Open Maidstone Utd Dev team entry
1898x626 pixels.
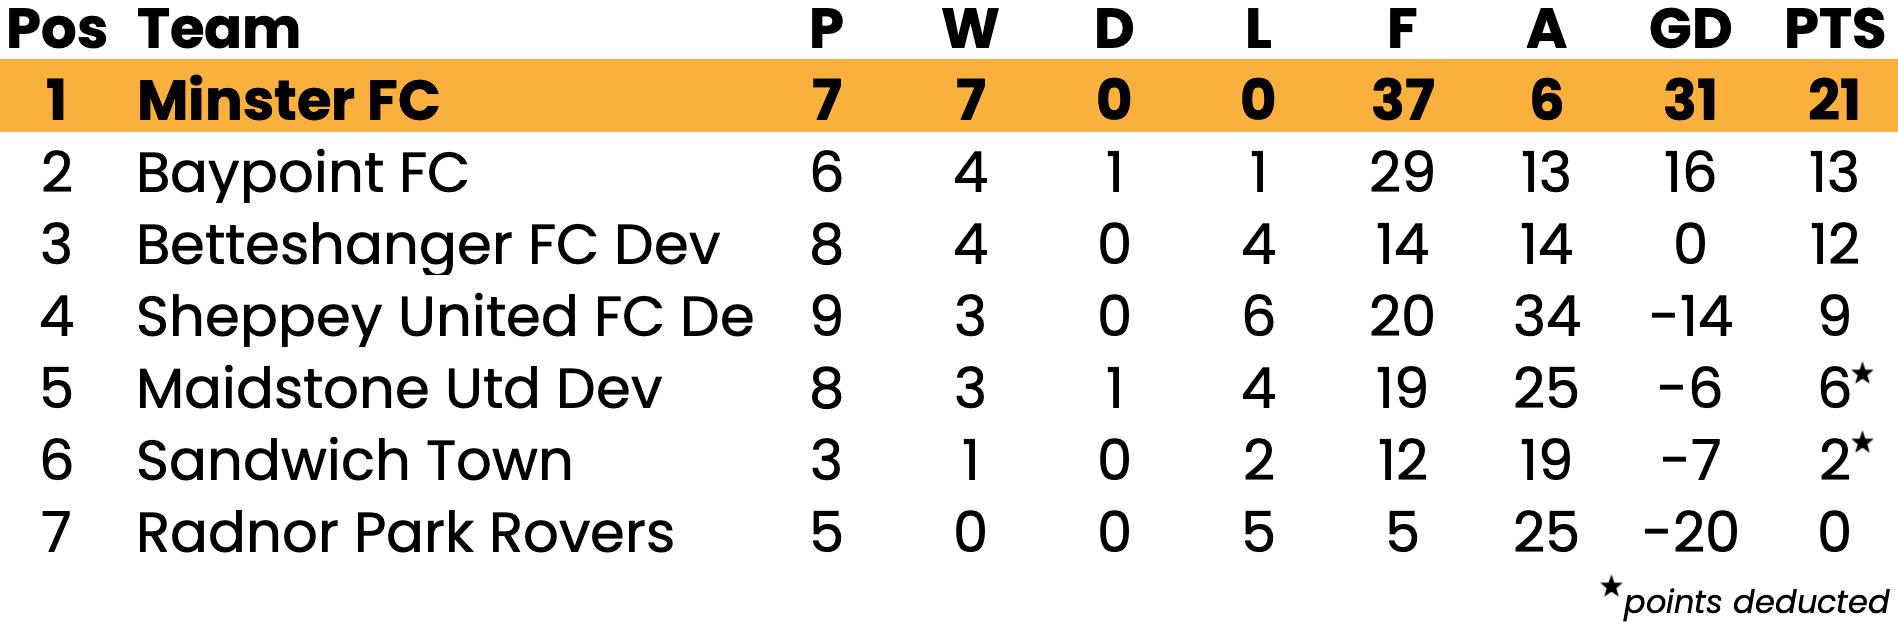click(399, 388)
